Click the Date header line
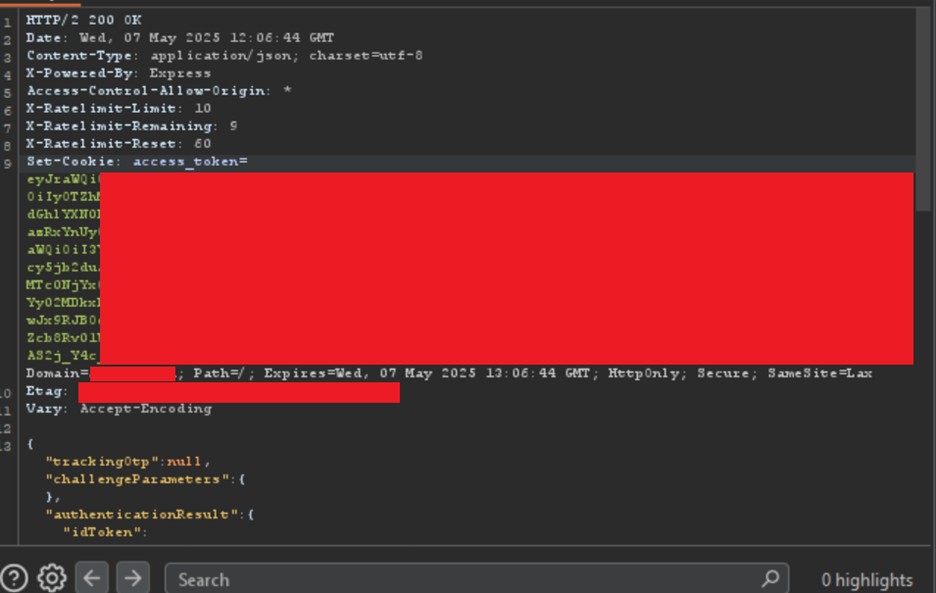This screenshot has height=593, width=936. (x=180, y=38)
